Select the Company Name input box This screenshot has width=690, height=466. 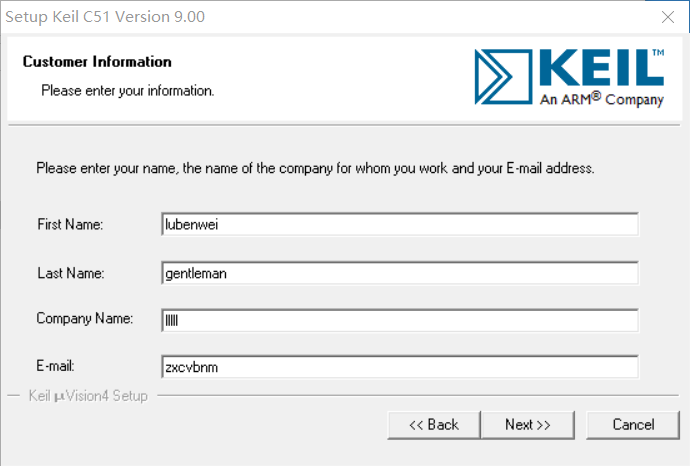[x=399, y=320]
